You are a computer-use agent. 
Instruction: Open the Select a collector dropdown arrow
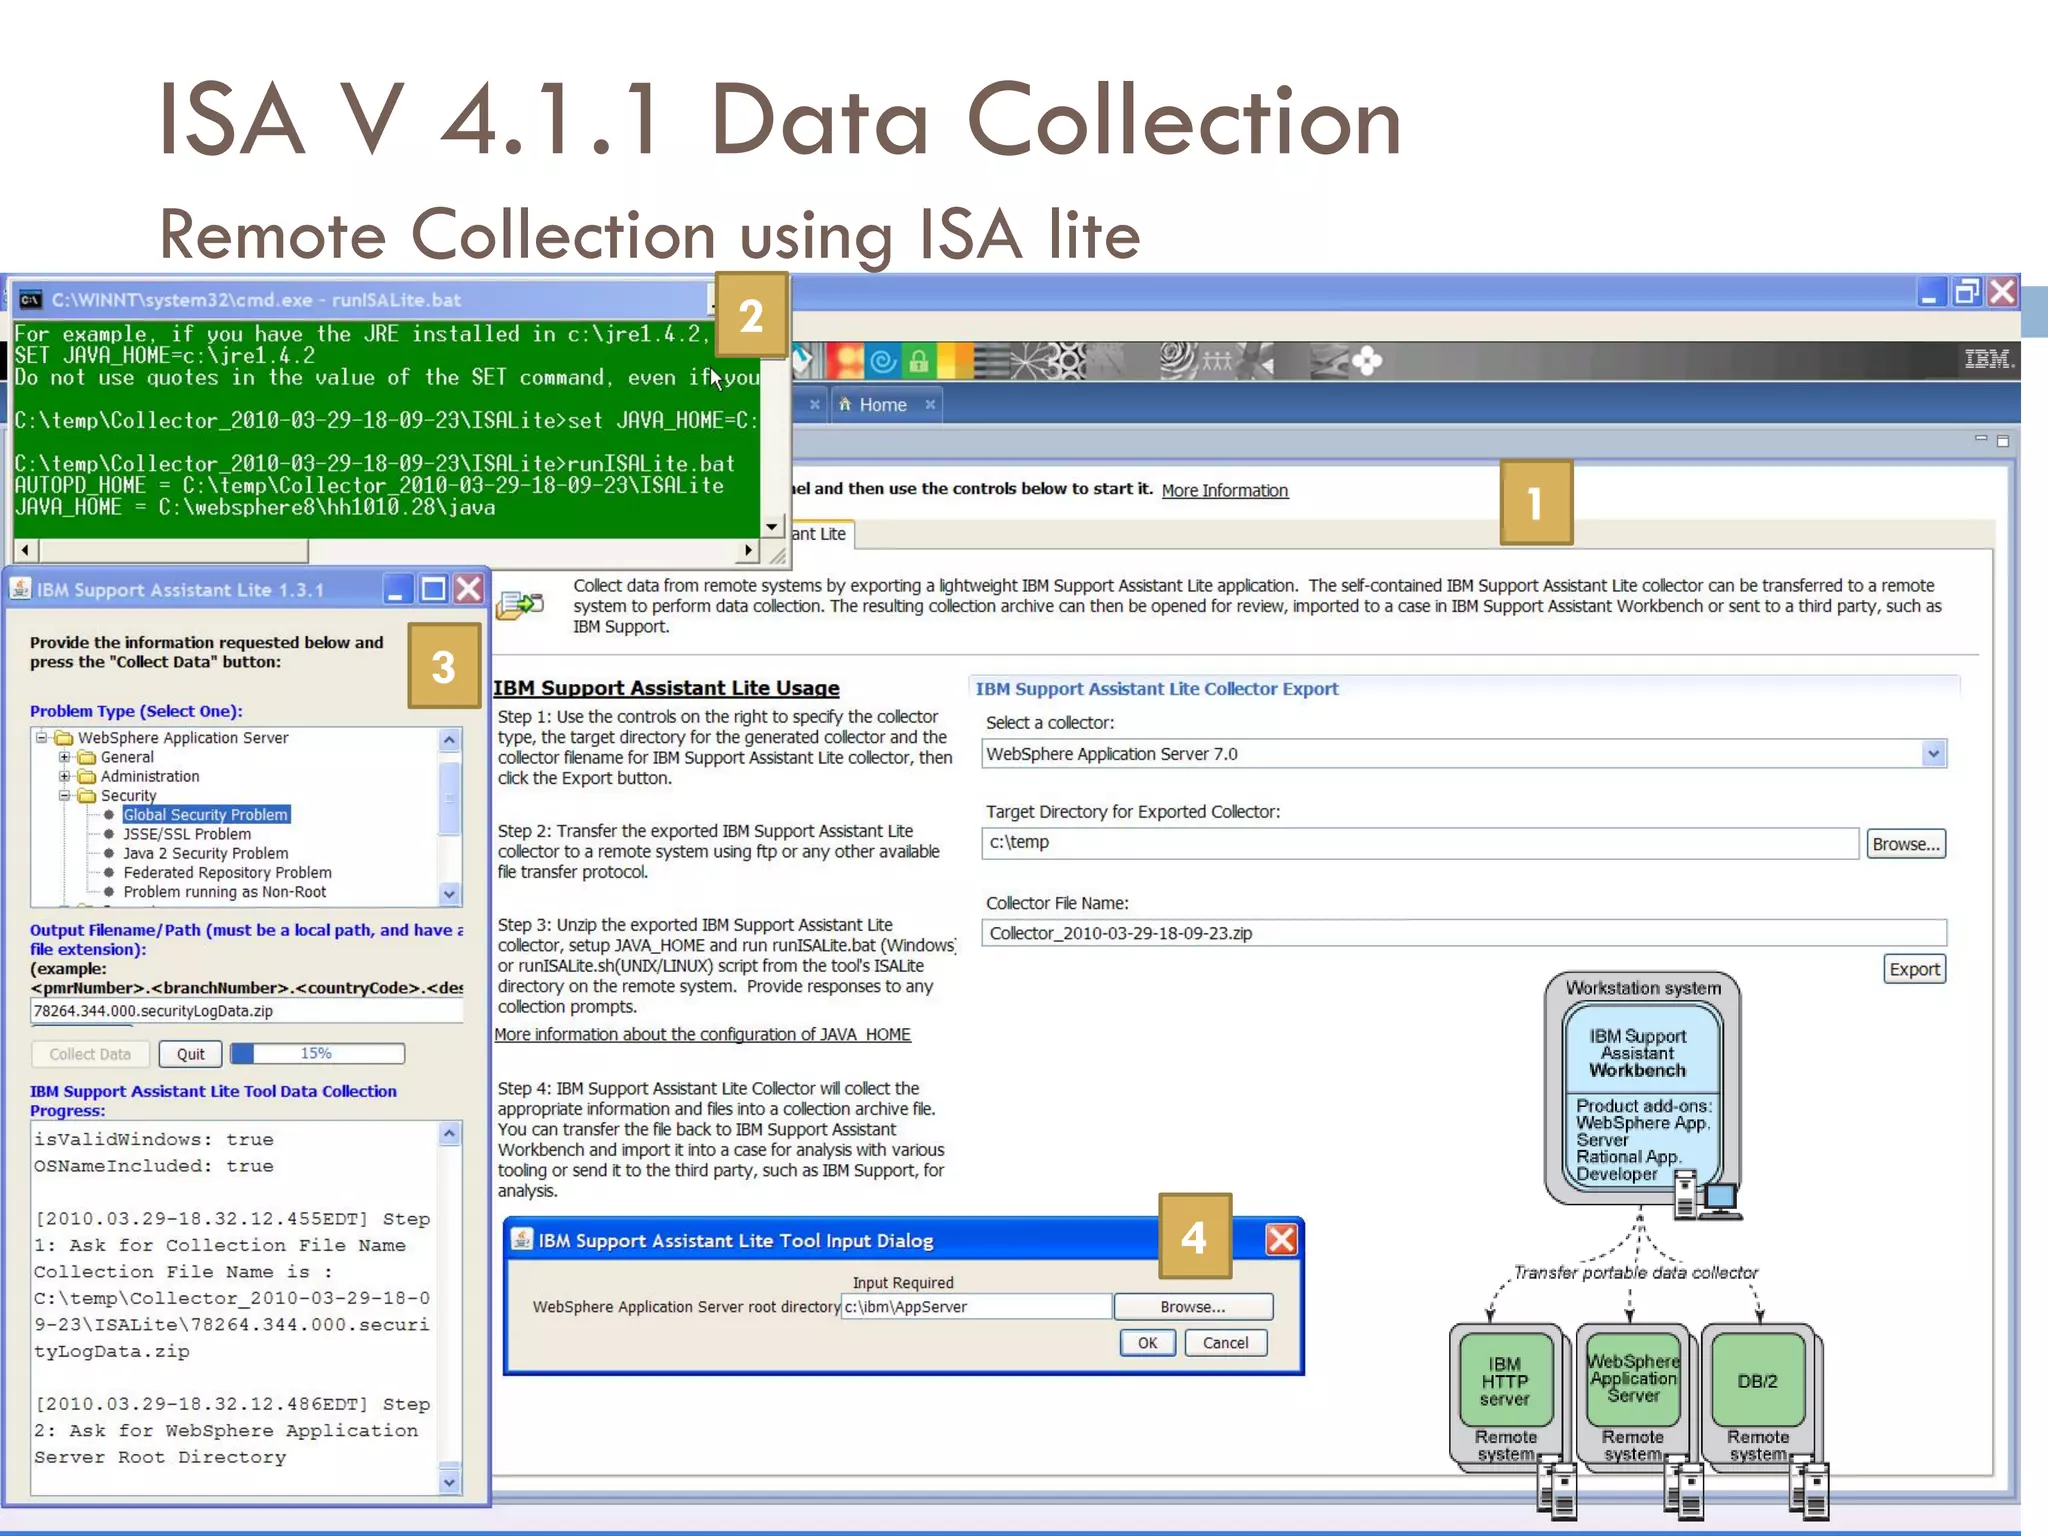pyautogui.click(x=1933, y=754)
